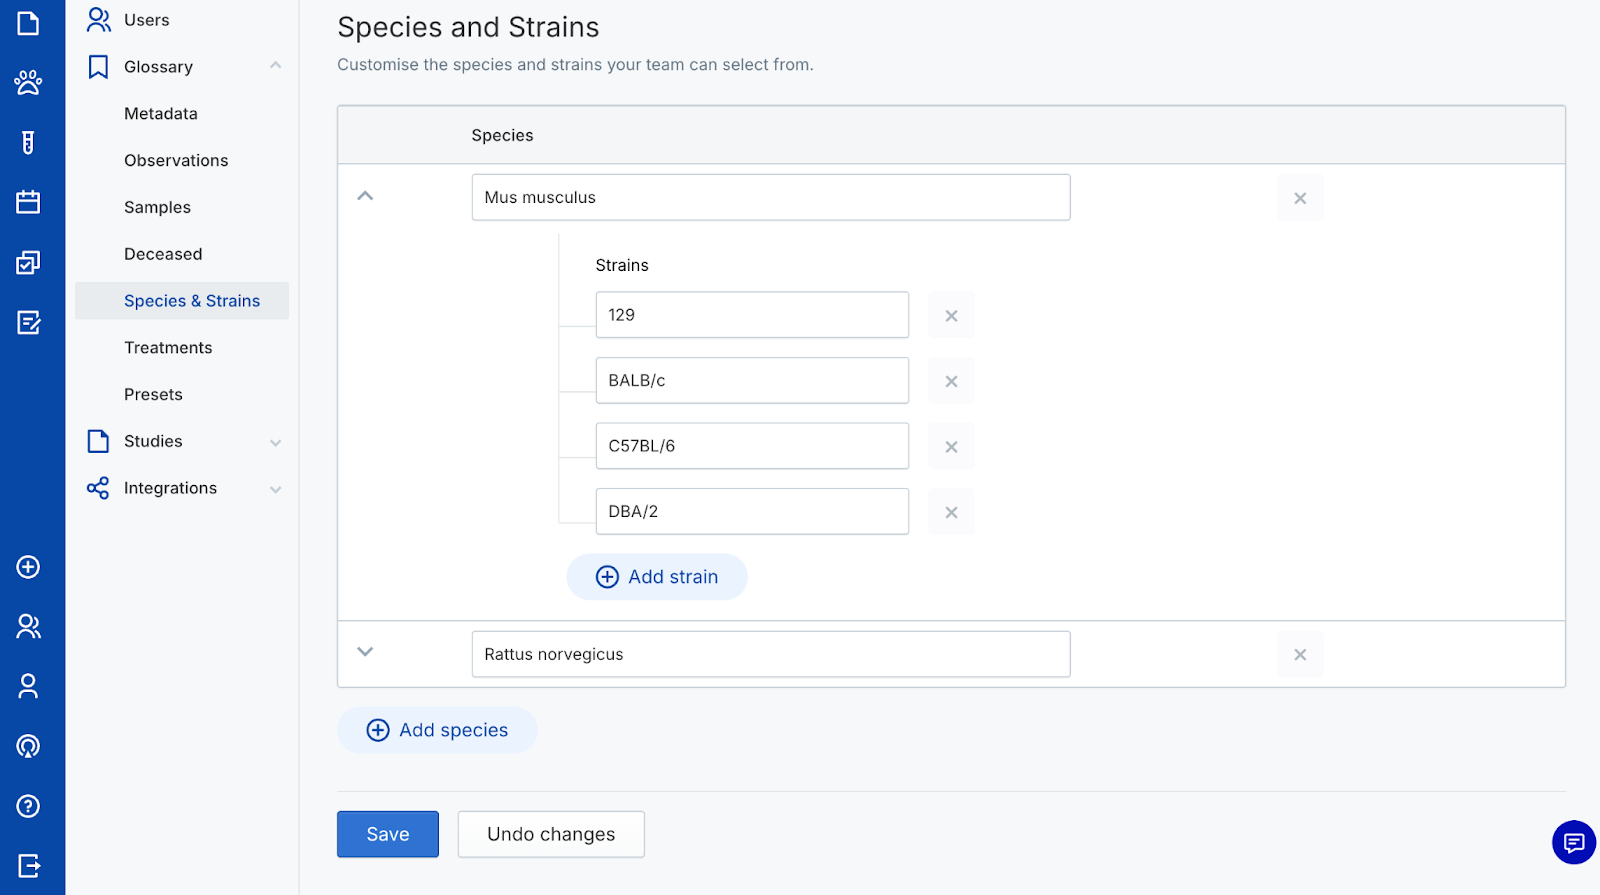
Task: Remove the BALB/c strain
Action: [951, 381]
